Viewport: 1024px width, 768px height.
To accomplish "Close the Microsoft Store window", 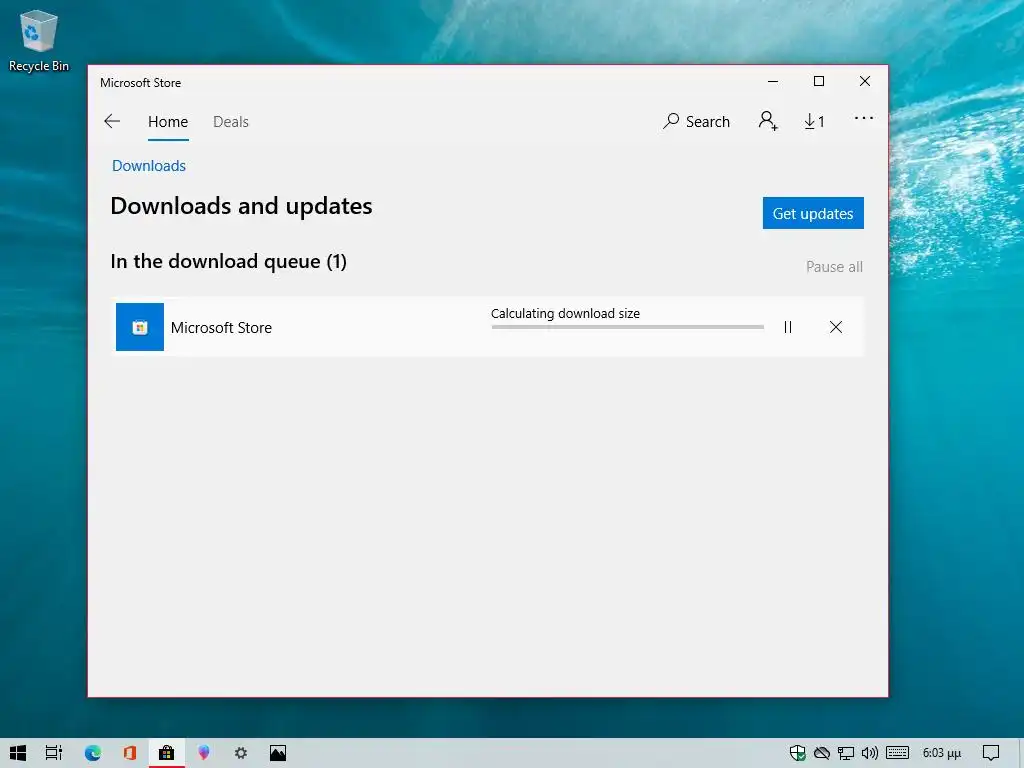I will (865, 82).
